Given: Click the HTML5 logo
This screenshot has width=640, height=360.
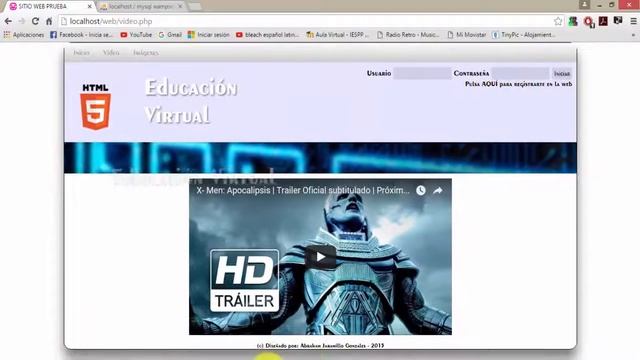Looking at the screenshot, I should pyautogui.click(x=96, y=107).
